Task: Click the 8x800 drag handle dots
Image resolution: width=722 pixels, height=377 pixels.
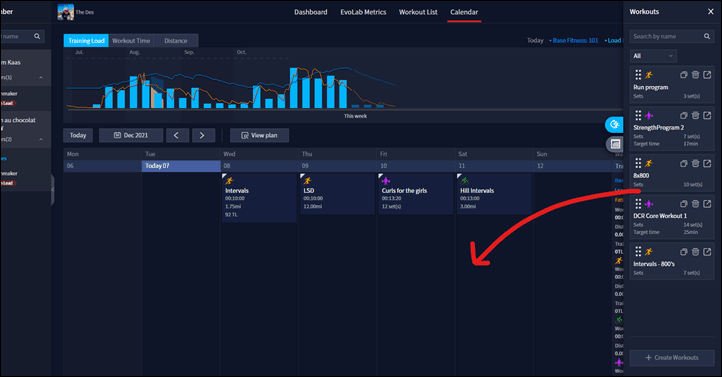Action: click(638, 163)
